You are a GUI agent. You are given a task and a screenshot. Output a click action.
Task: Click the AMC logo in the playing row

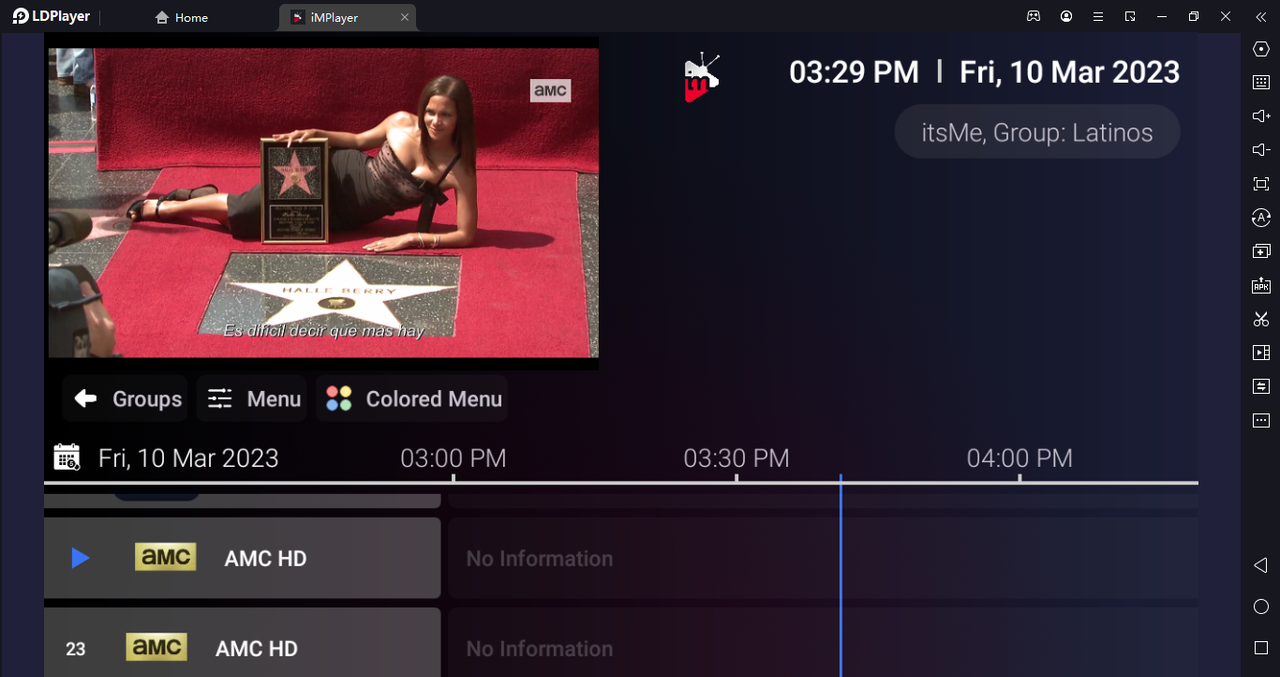(165, 557)
